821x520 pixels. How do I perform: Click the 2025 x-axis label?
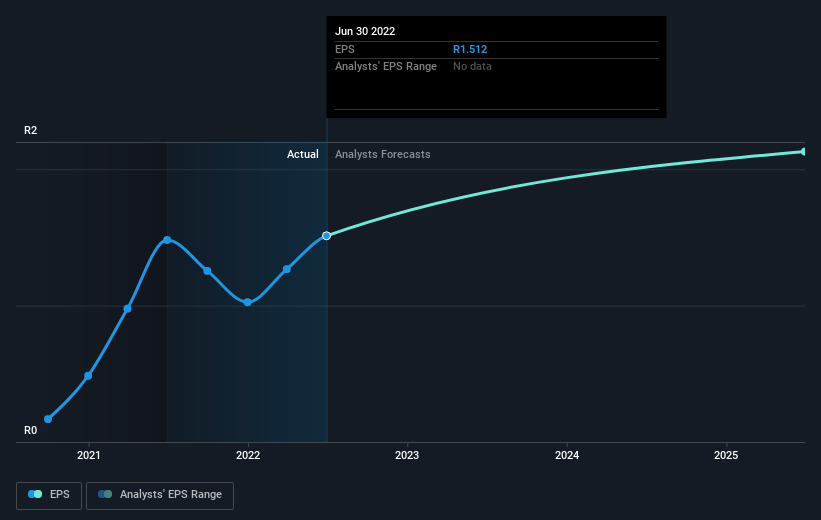click(x=726, y=455)
